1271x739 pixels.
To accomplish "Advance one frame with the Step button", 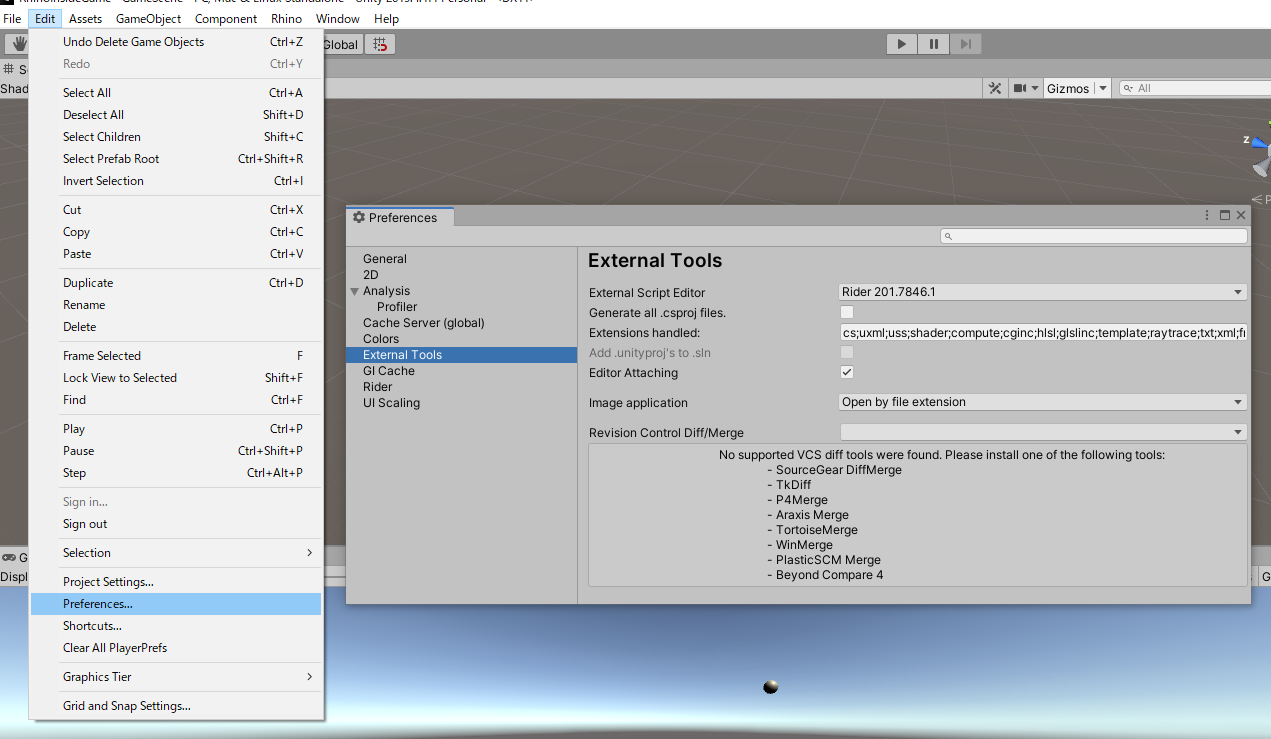I will 965,44.
